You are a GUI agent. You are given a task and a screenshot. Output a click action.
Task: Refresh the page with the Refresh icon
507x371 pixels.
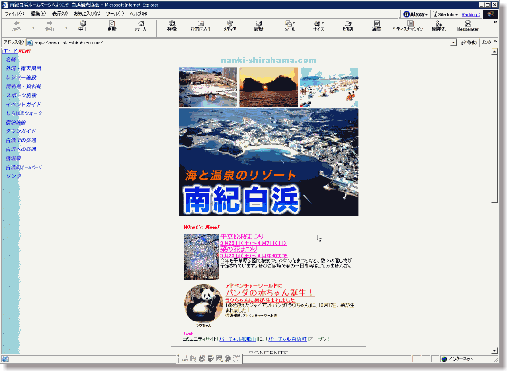coord(112,26)
